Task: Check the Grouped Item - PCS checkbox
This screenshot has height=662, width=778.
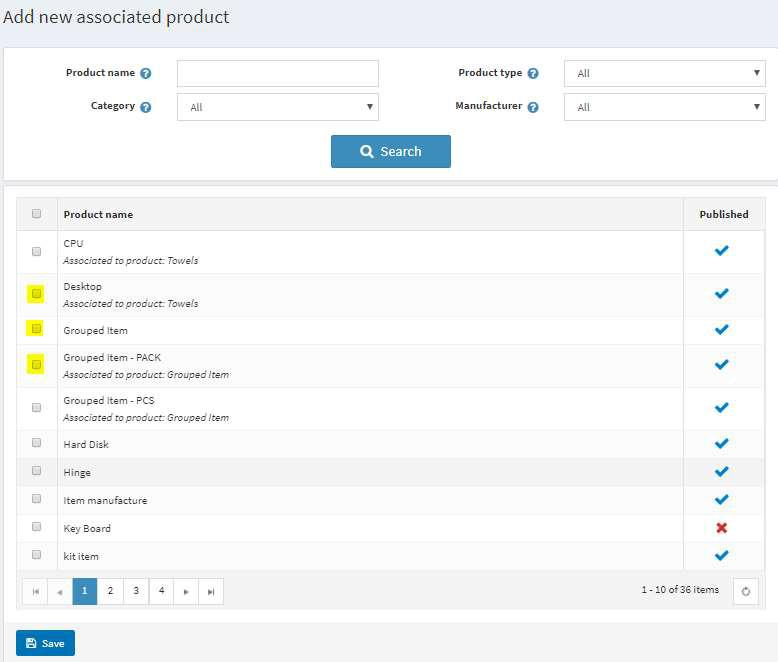Action: click(x=36, y=407)
